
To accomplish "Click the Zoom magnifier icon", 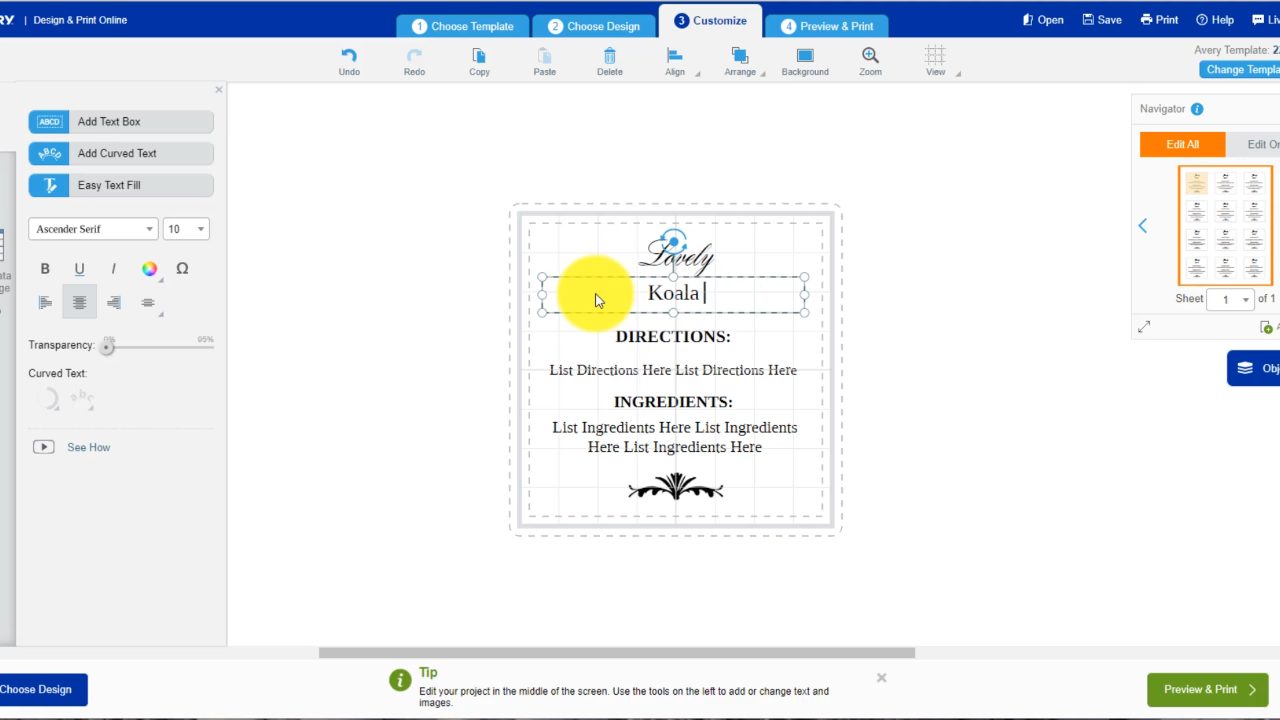I will [870, 56].
